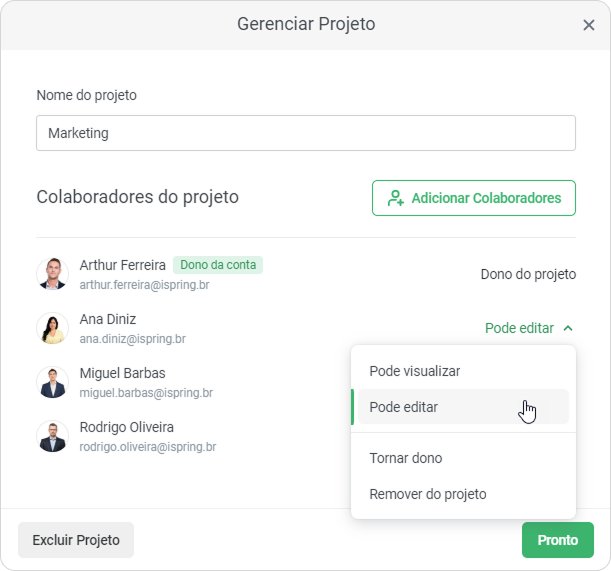The image size is (611, 571).
Task: Click Miguel Barbas's avatar photo
Action: 52,382
